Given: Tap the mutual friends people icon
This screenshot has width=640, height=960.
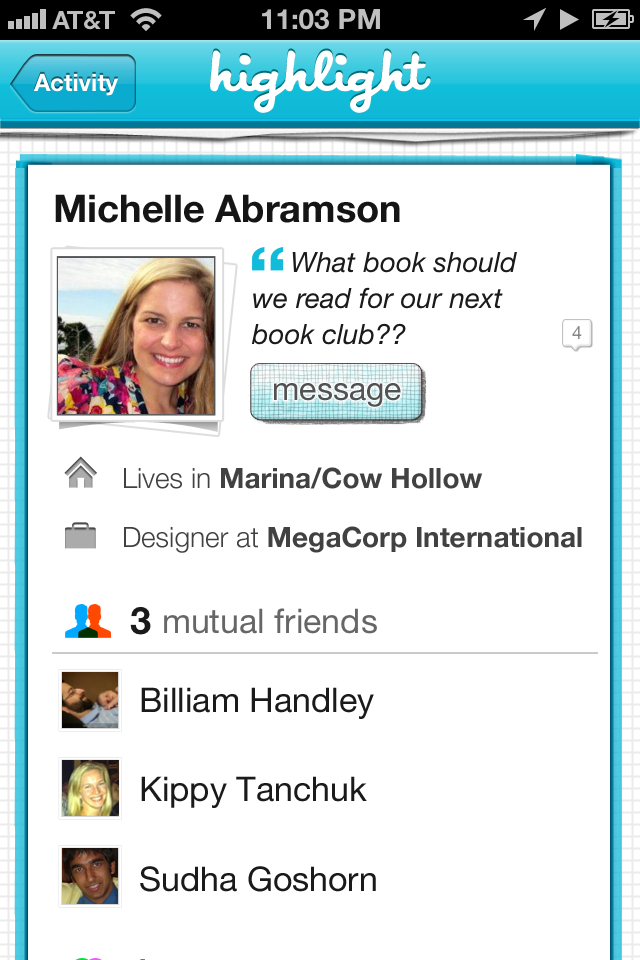Looking at the screenshot, I should (x=88, y=621).
